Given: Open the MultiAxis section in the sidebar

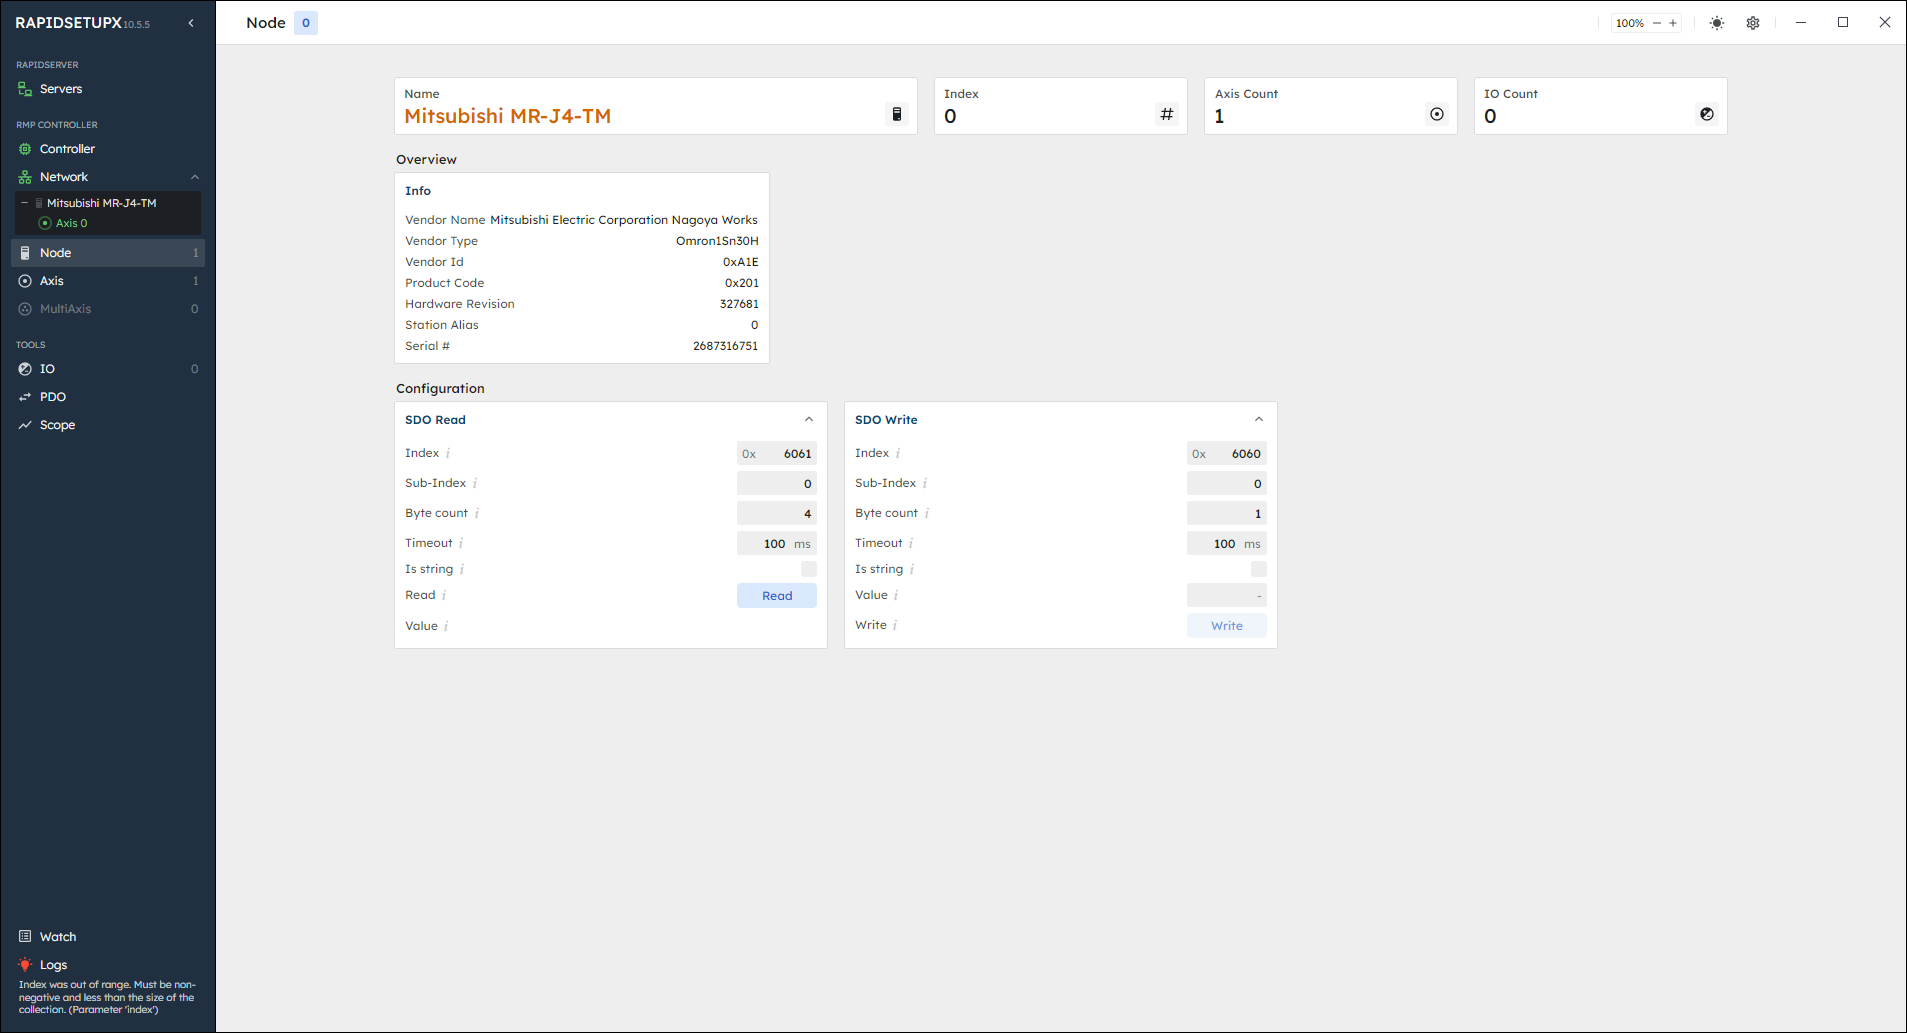Looking at the screenshot, I should click(108, 309).
